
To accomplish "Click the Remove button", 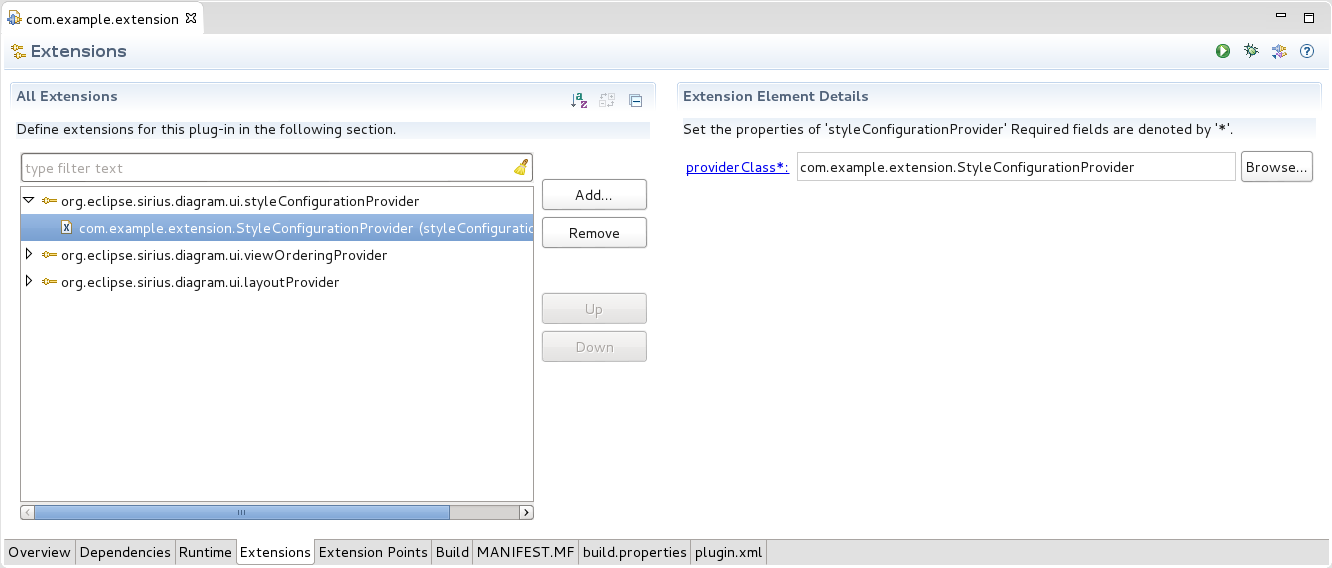I will point(594,233).
